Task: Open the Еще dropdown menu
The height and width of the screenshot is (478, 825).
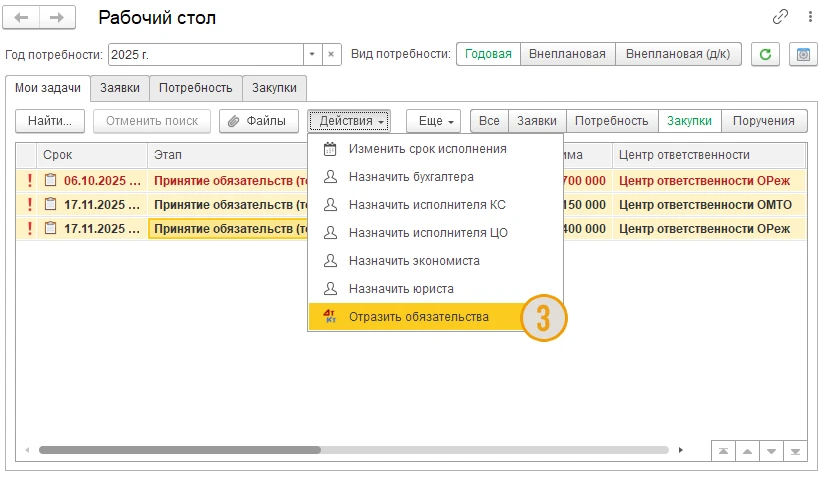Action: [x=434, y=121]
